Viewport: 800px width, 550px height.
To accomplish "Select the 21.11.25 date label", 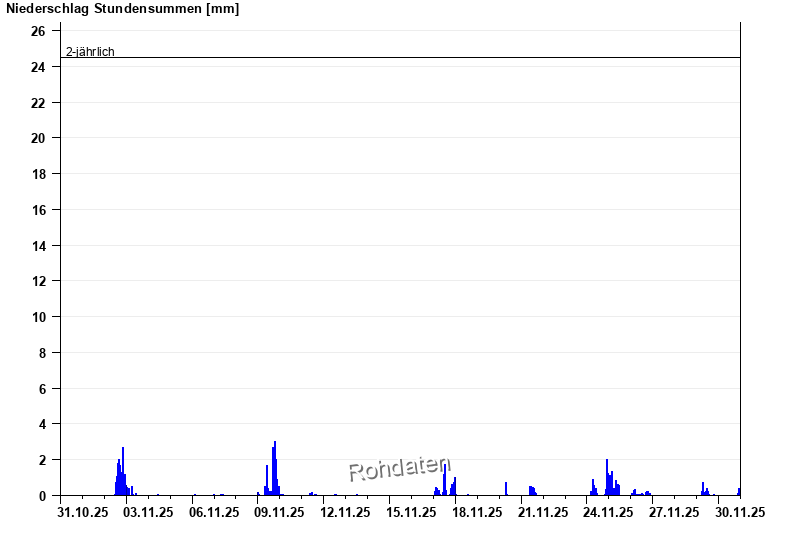I will 542,512.
